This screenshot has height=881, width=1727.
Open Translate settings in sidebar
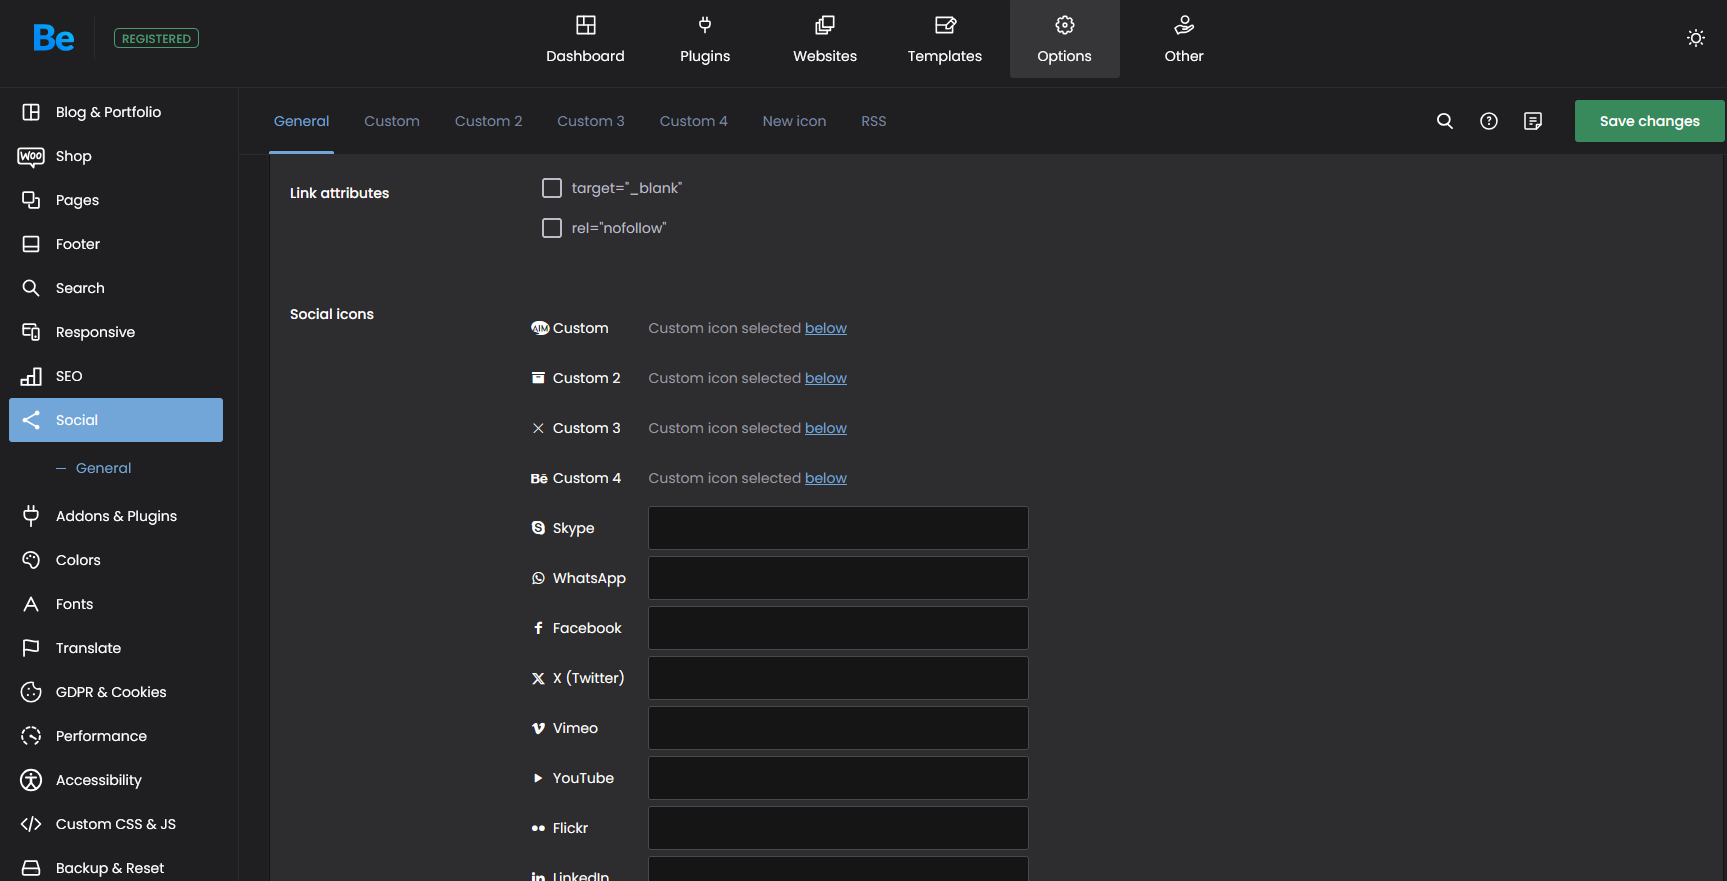(x=116, y=648)
